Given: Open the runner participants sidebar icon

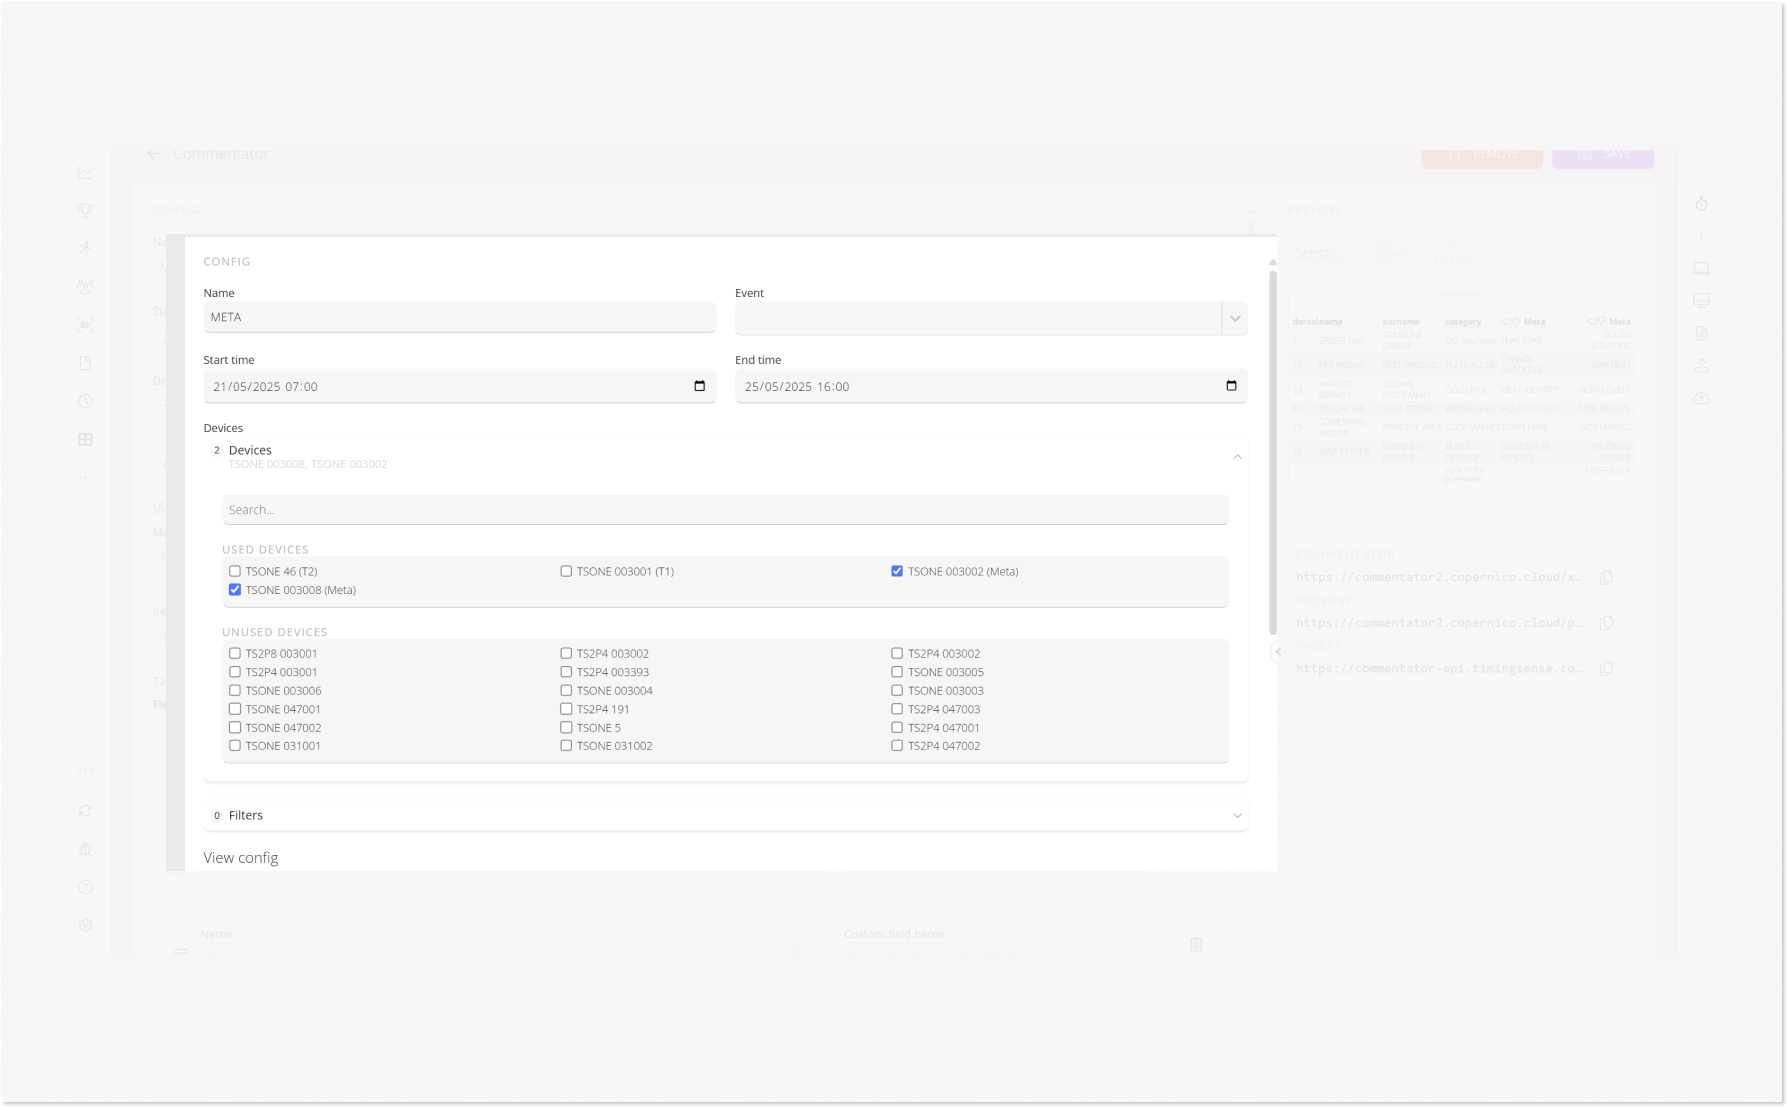Looking at the screenshot, I should coord(85,248).
